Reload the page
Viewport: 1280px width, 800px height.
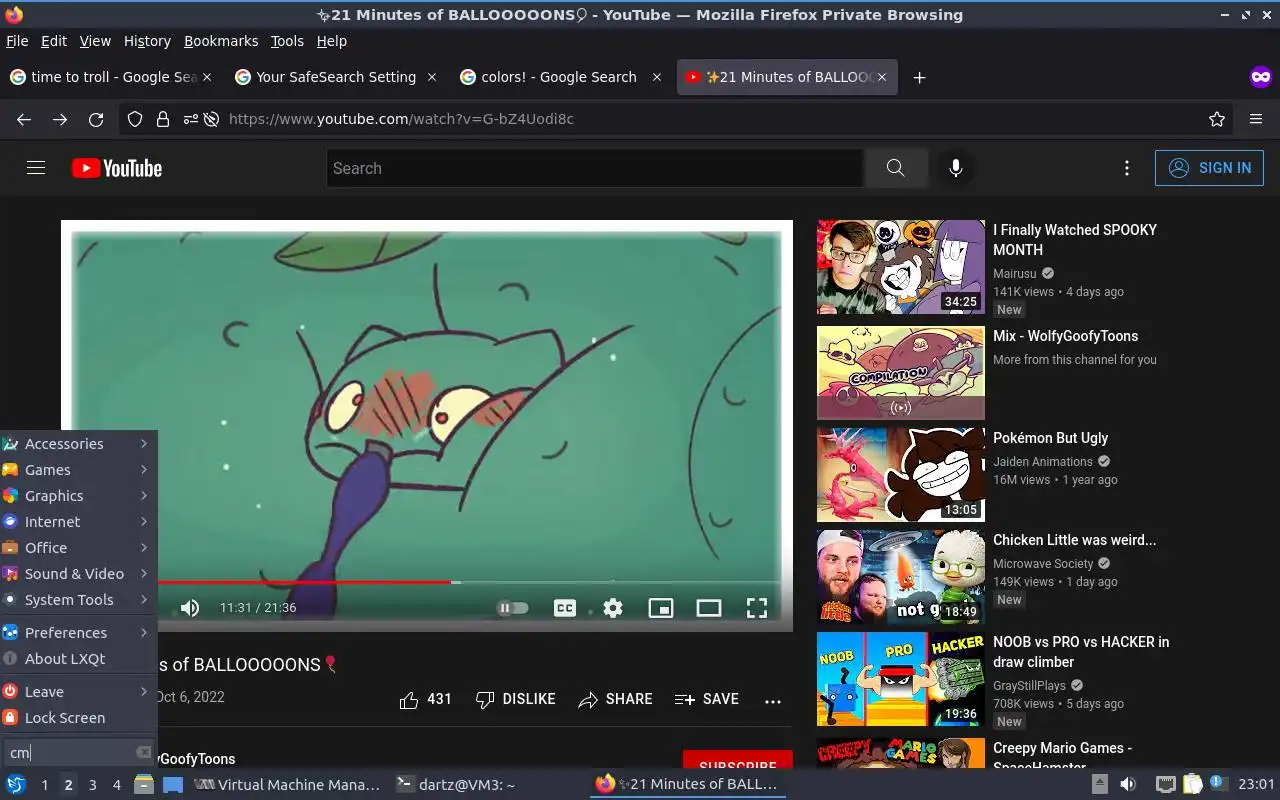tap(96, 119)
